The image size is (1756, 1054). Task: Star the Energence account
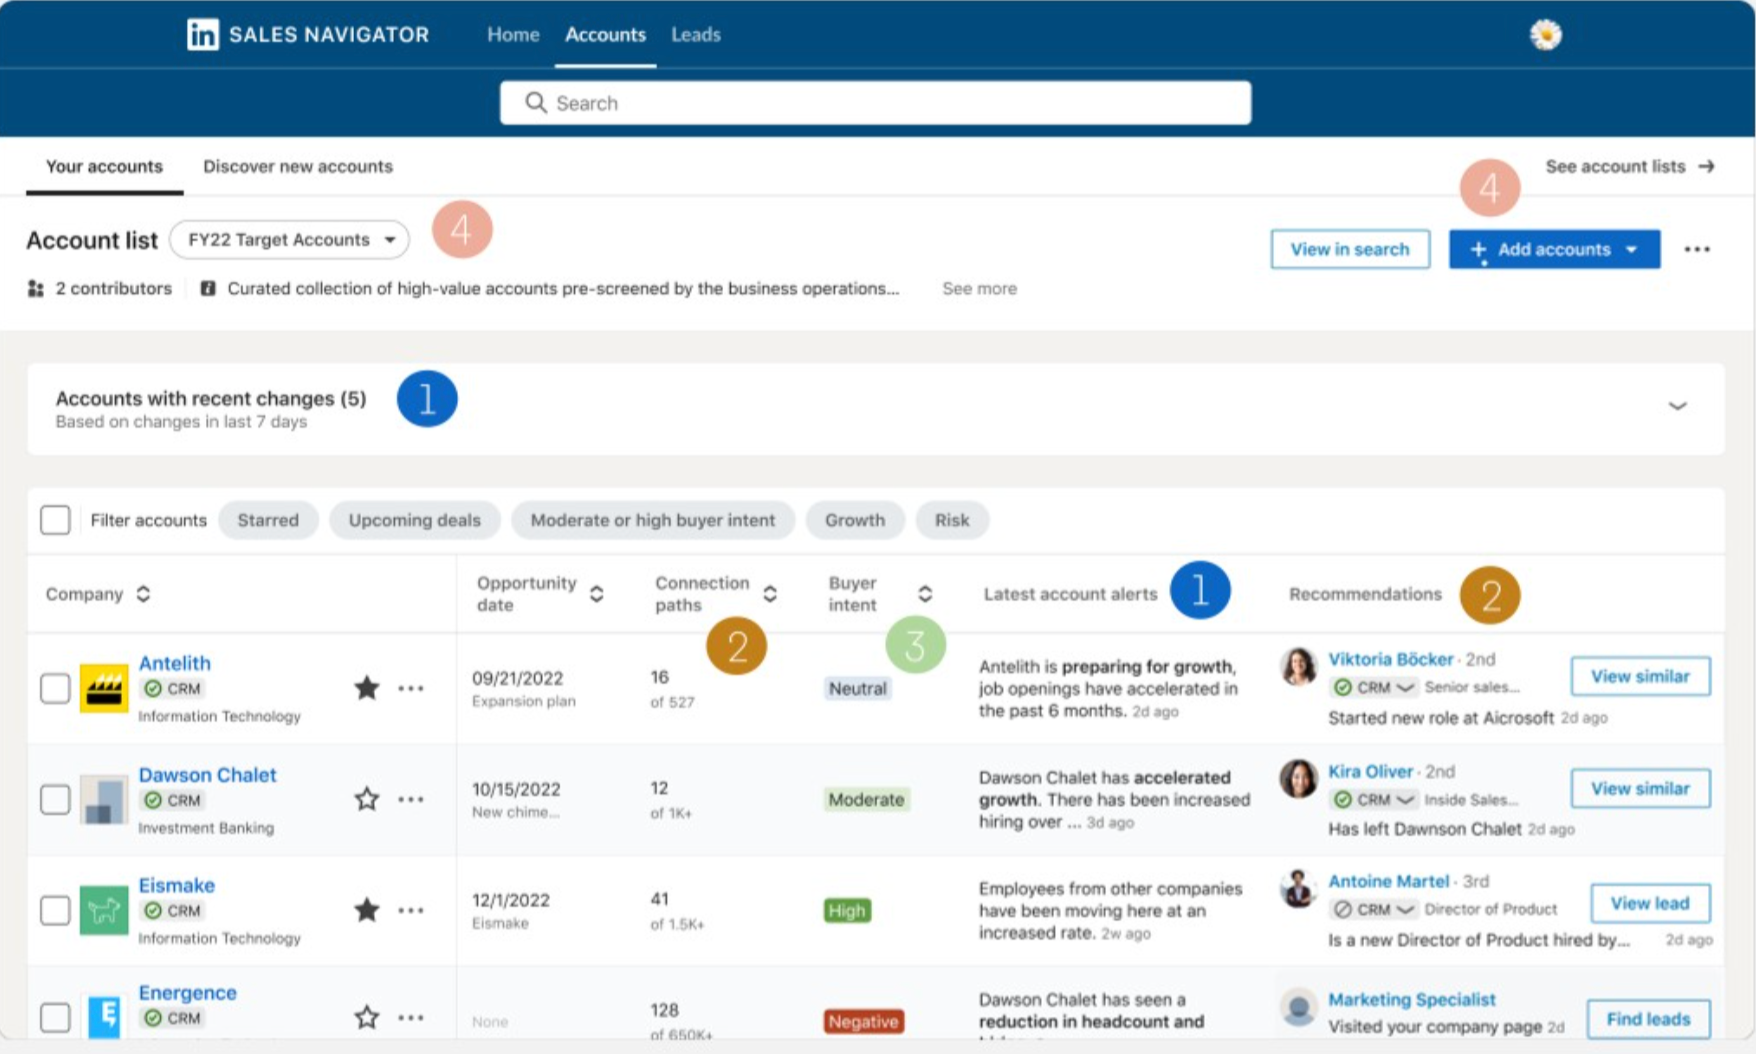[367, 1017]
